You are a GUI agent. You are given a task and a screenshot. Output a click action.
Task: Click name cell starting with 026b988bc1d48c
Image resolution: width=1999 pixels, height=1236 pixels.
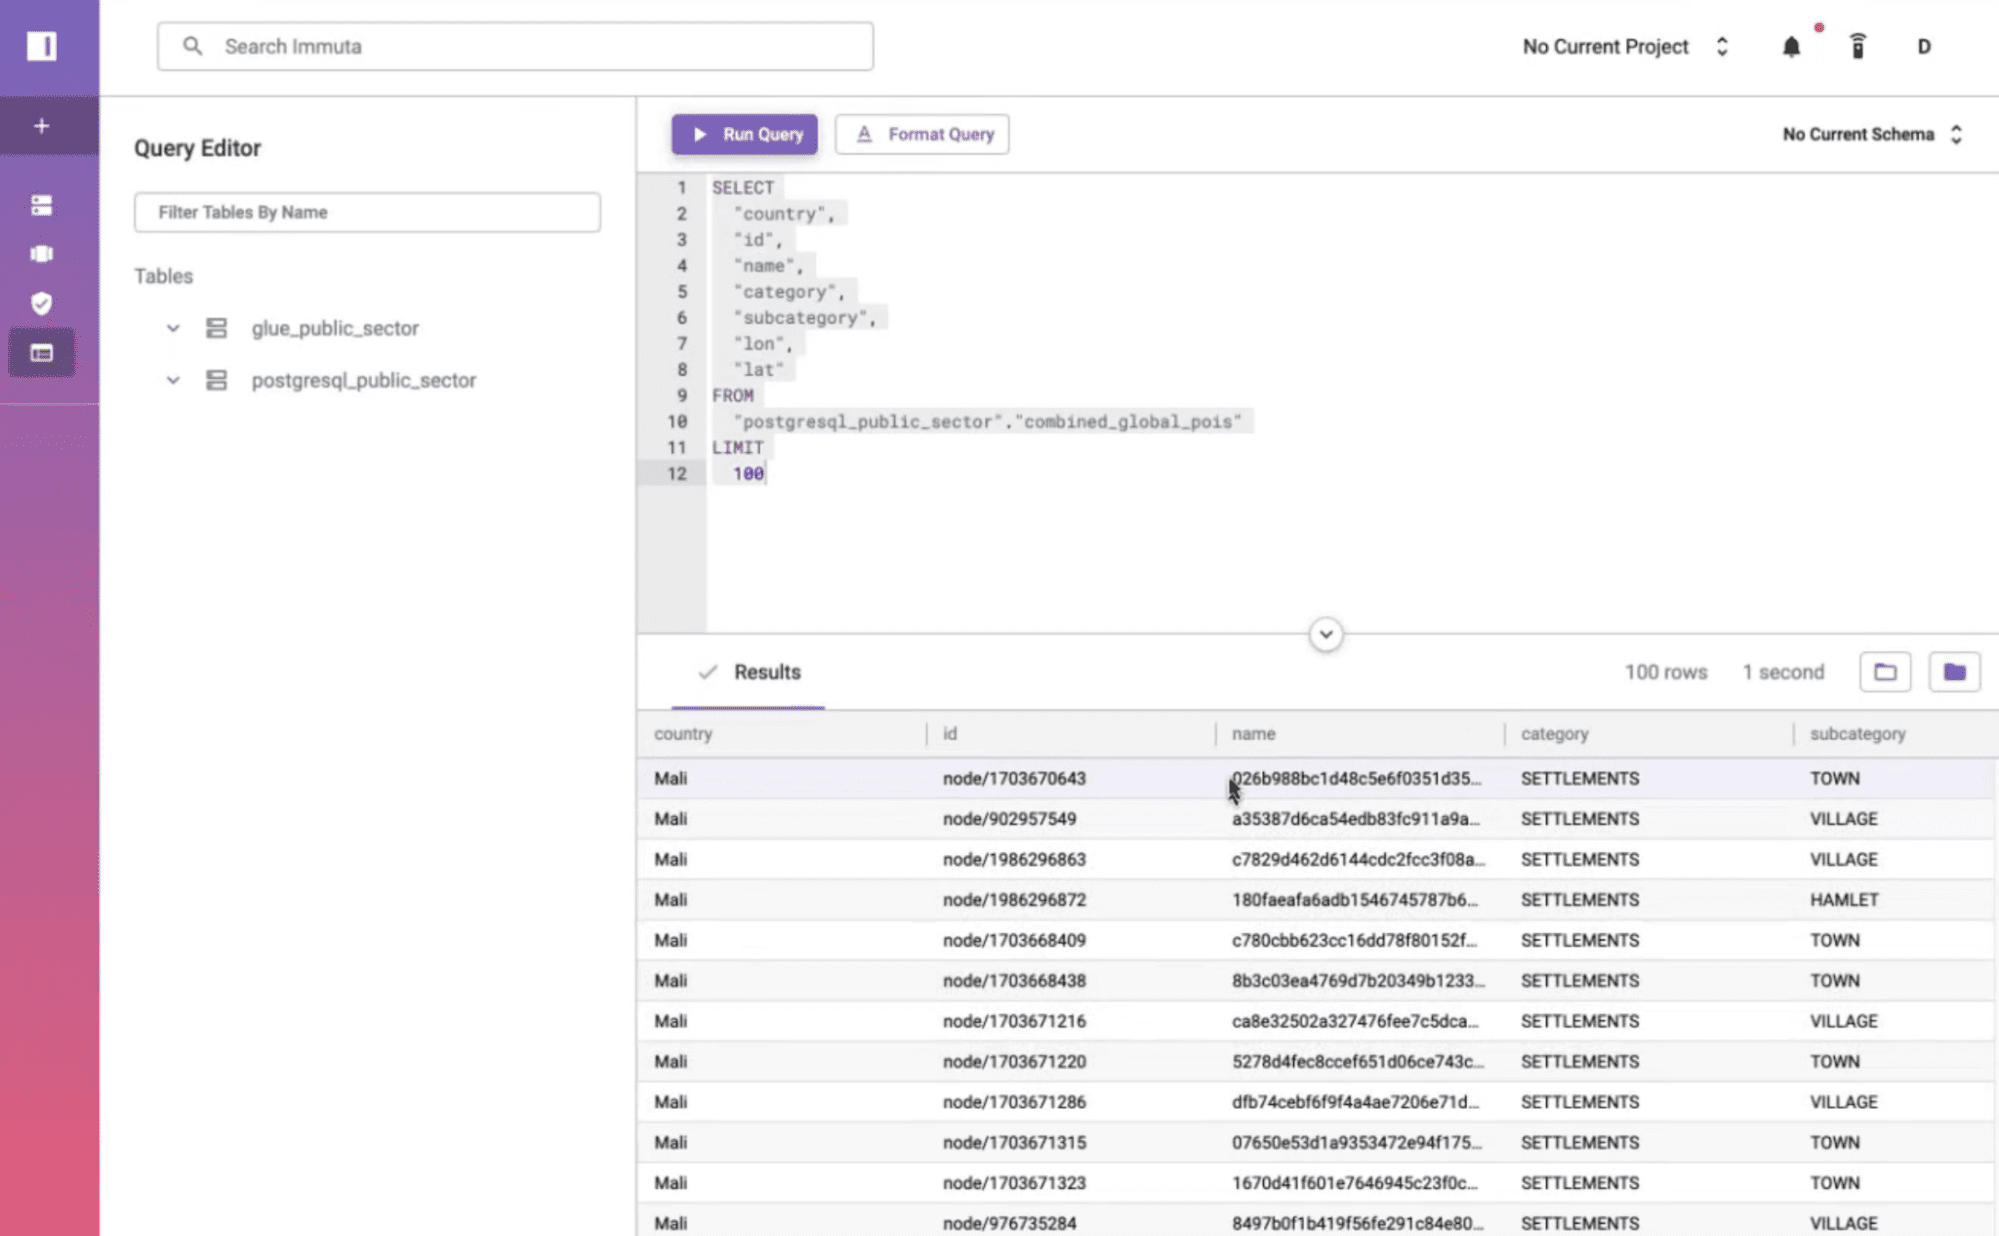pos(1356,778)
